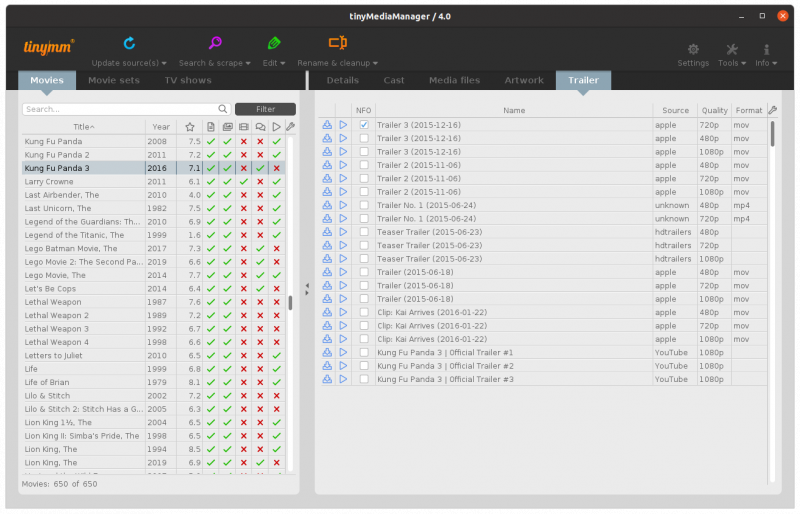Expand Update source(s) dropdown arrow
The width and height of the screenshot is (800, 514).
pos(164,63)
